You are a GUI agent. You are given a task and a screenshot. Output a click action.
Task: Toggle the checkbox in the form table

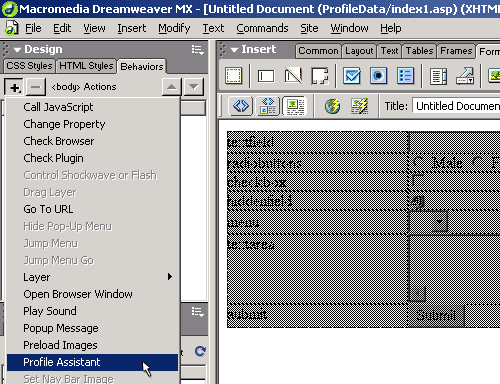[x=417, y=180]
